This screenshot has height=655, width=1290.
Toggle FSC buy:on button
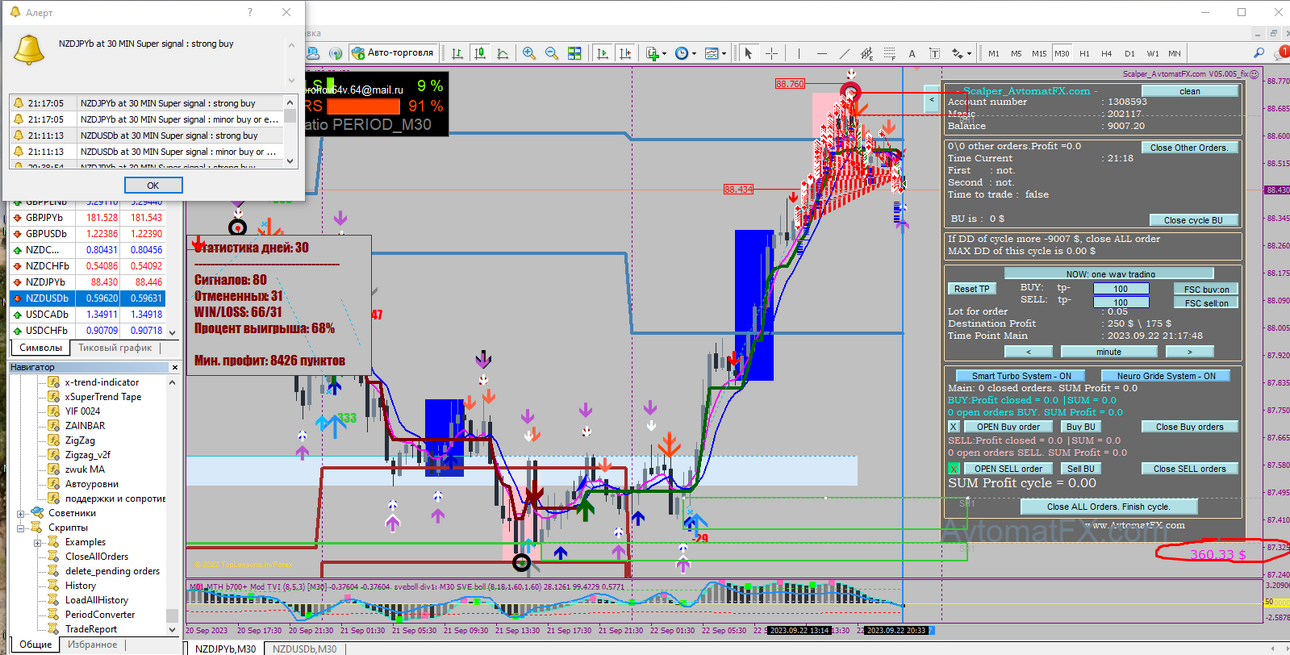[1205, 289]
